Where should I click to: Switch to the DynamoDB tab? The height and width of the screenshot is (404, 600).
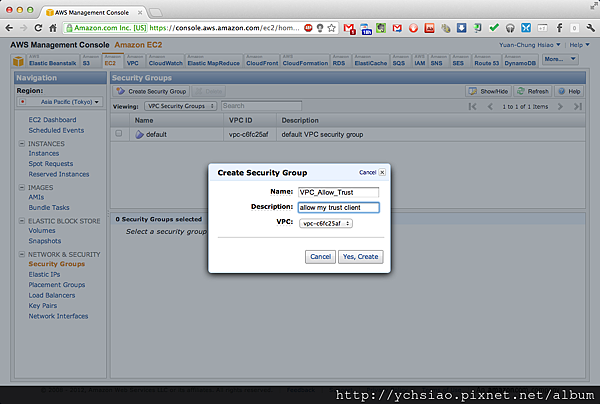520,61
